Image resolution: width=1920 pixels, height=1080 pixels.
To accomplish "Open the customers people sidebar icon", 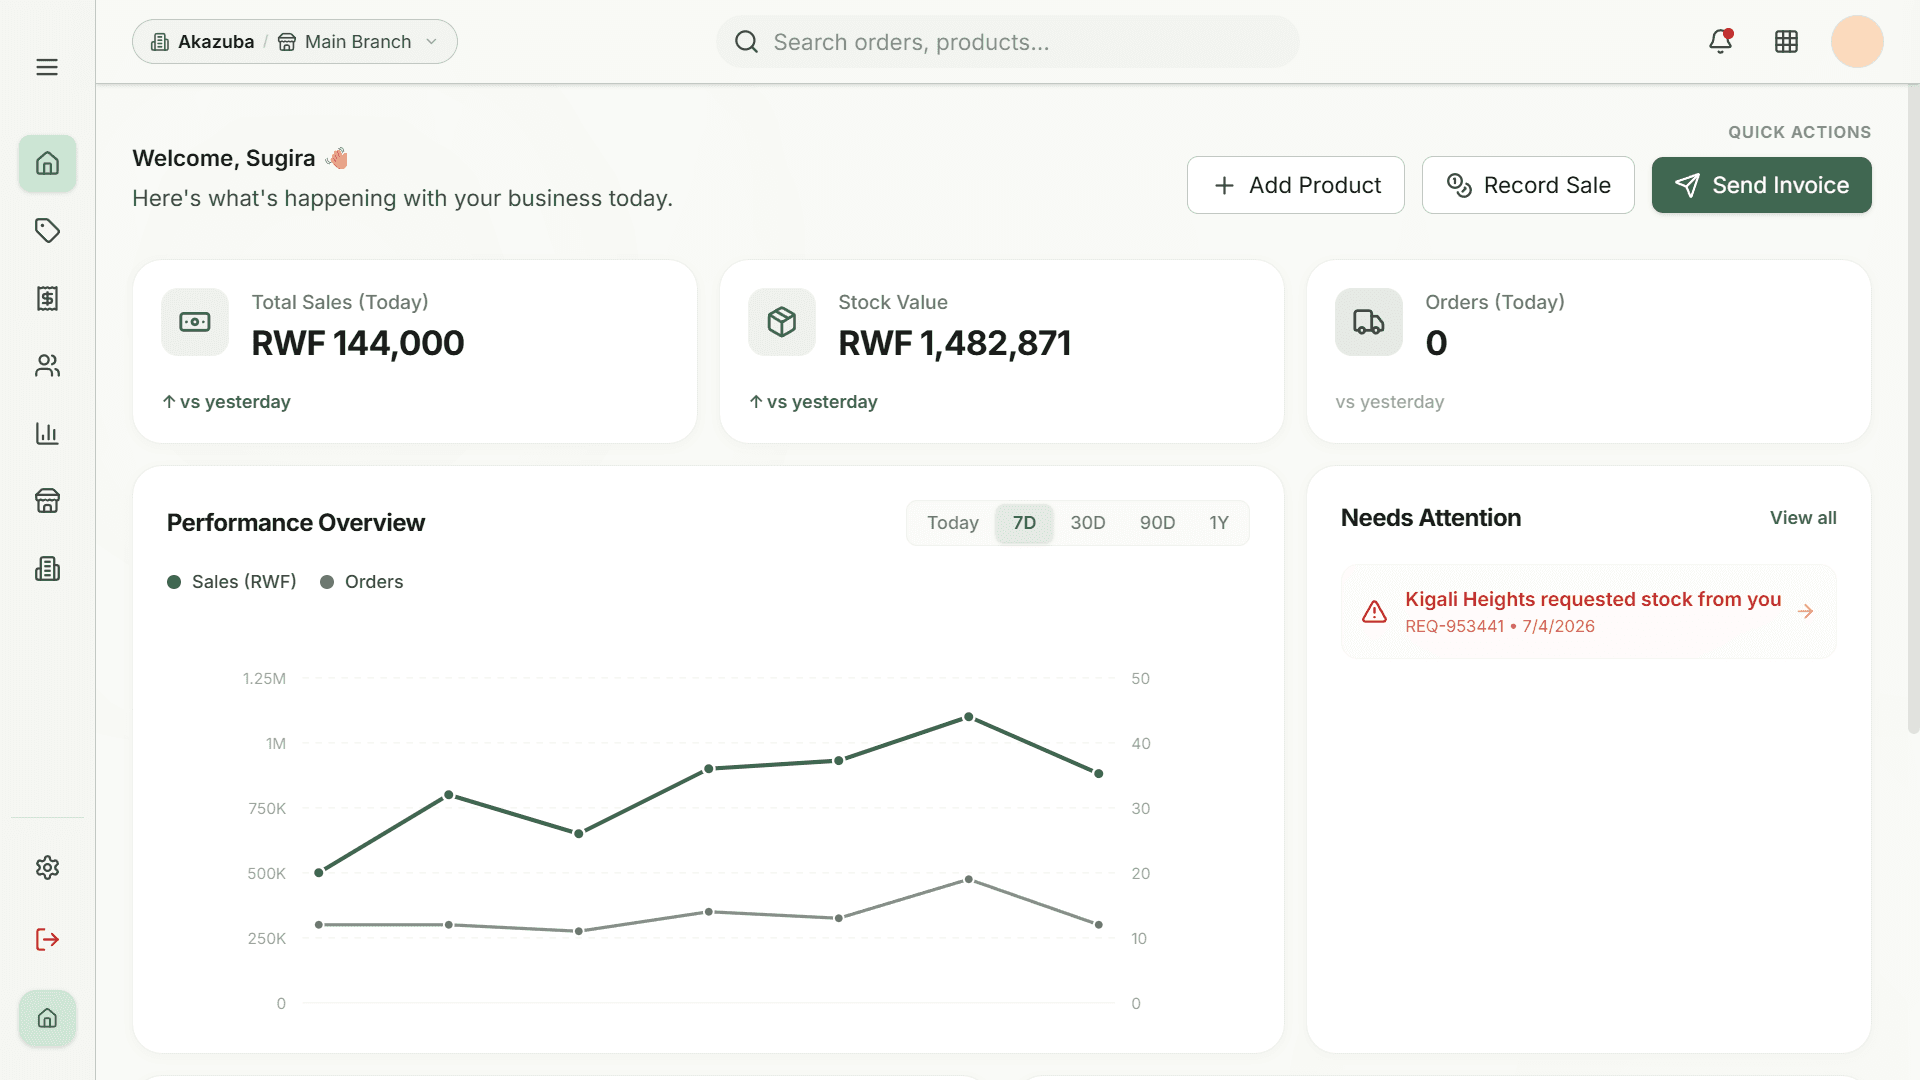I will [x=47, y=366].
